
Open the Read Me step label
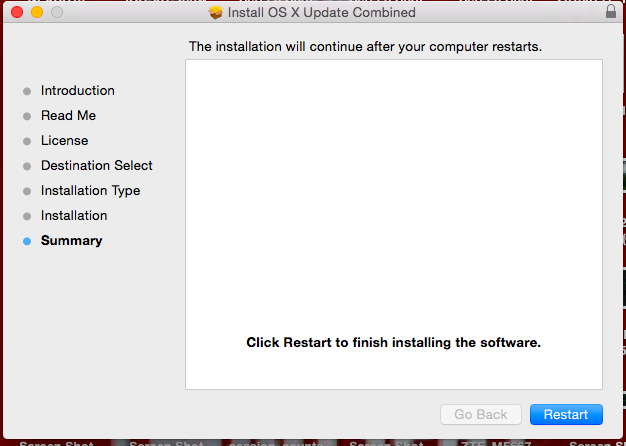(x=68, y=115)
